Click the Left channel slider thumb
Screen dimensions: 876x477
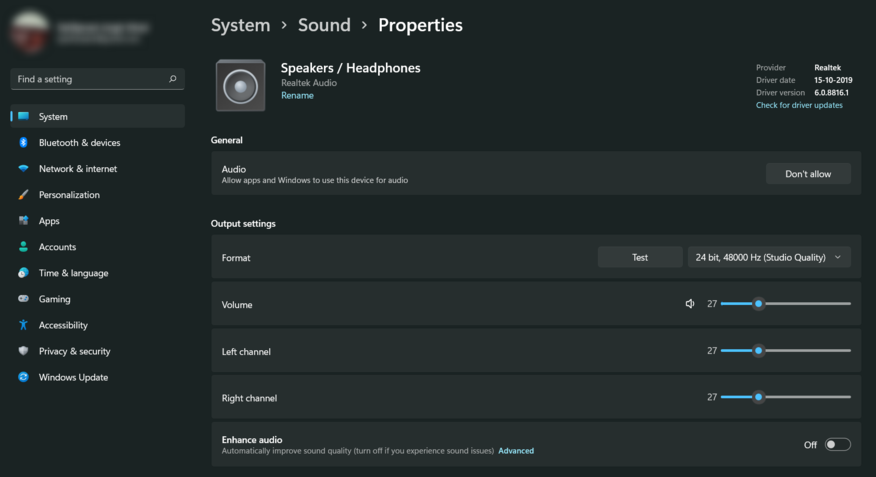coord(759,351)
